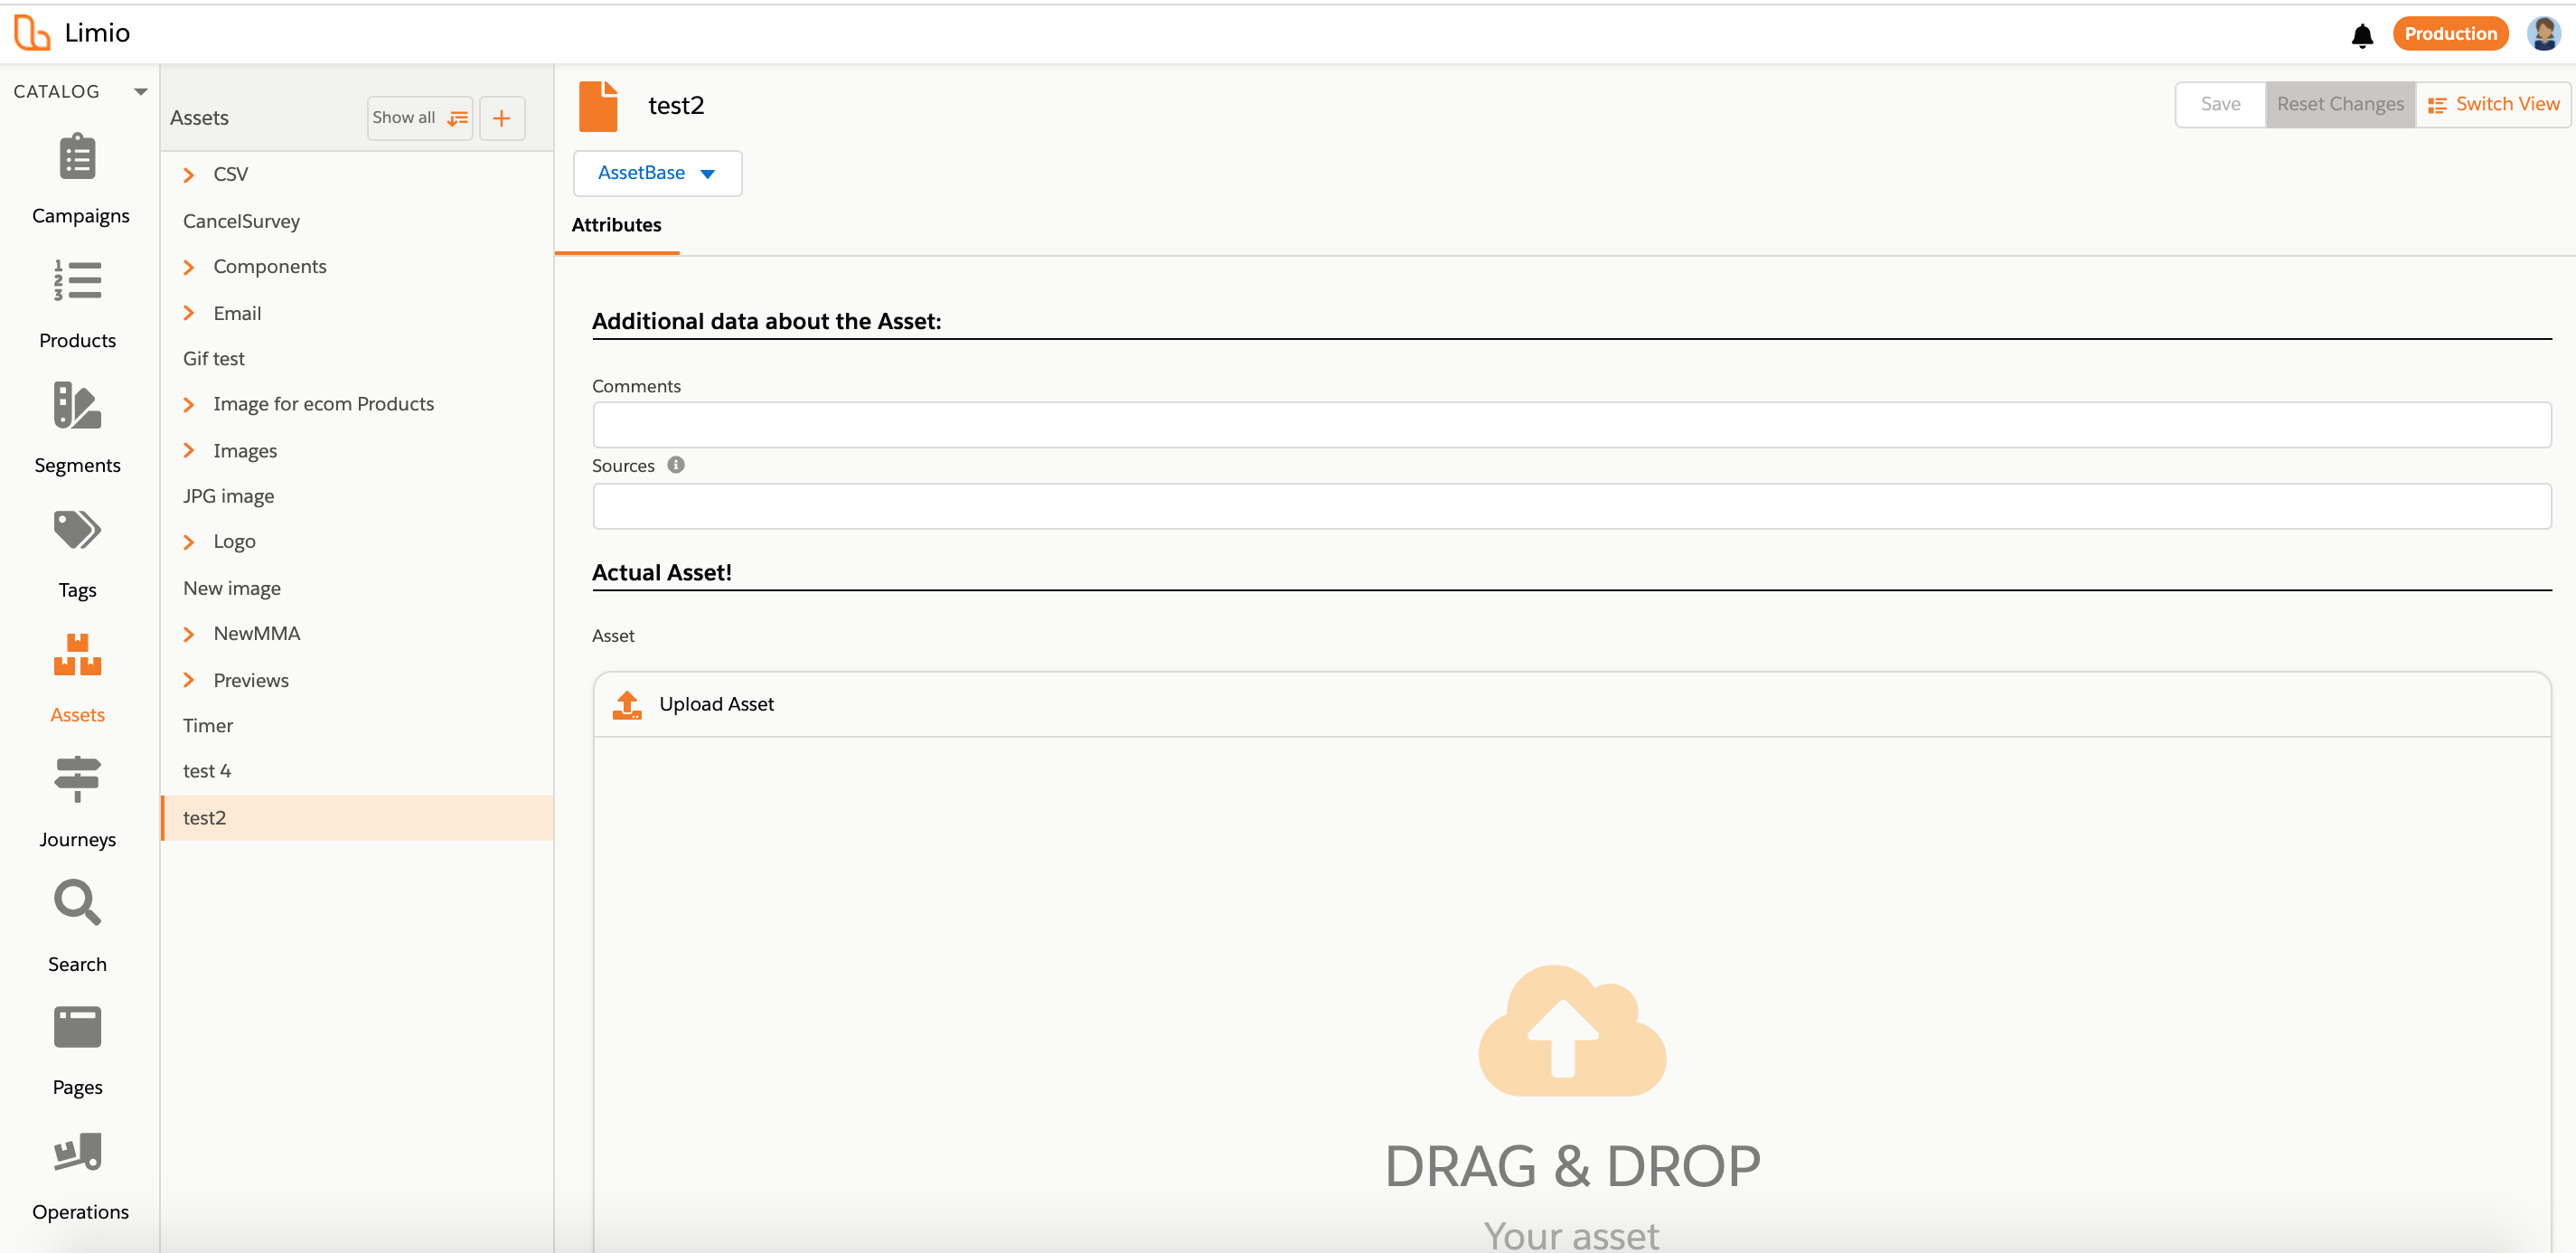This screenshot has width=2576, height=1253.
Task: Open the Segments icon in sidebar
Action: 77,406
